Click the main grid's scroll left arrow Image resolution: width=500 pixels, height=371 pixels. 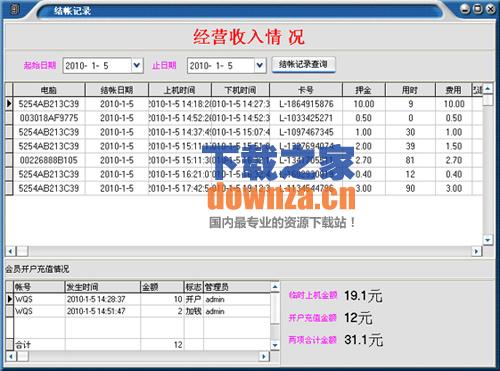point(11,251)
